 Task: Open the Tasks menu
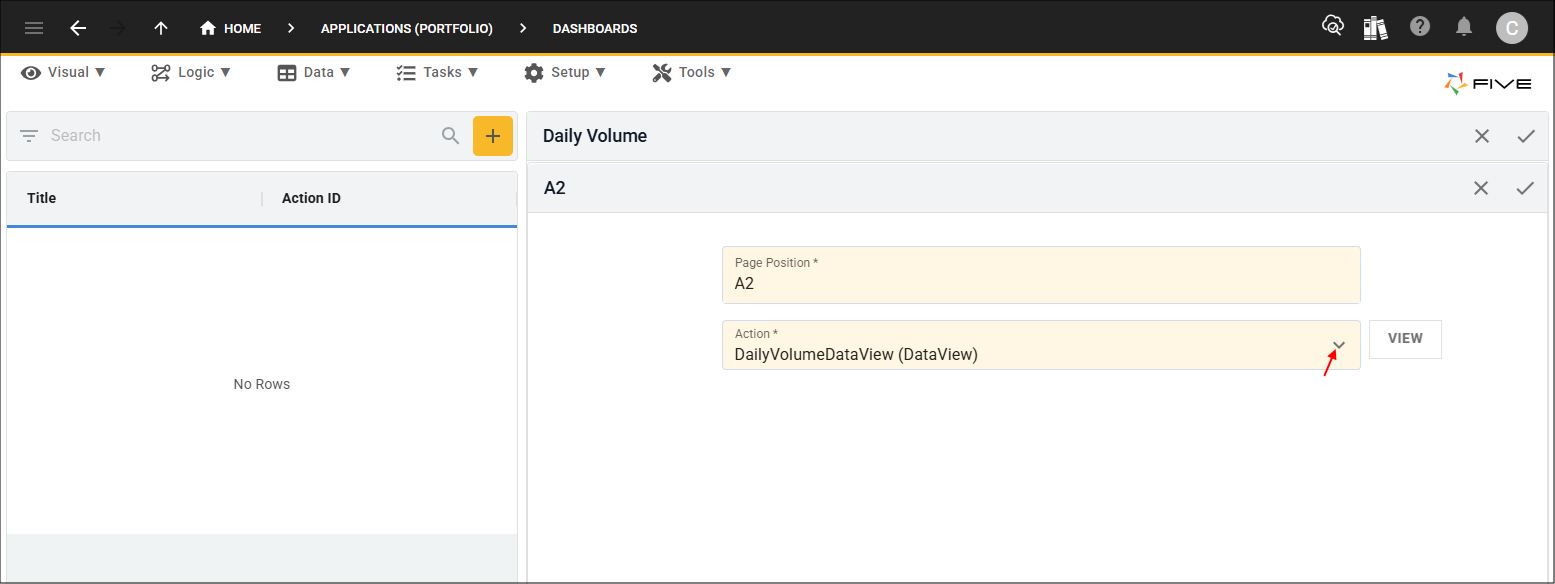tap(437, 72)
